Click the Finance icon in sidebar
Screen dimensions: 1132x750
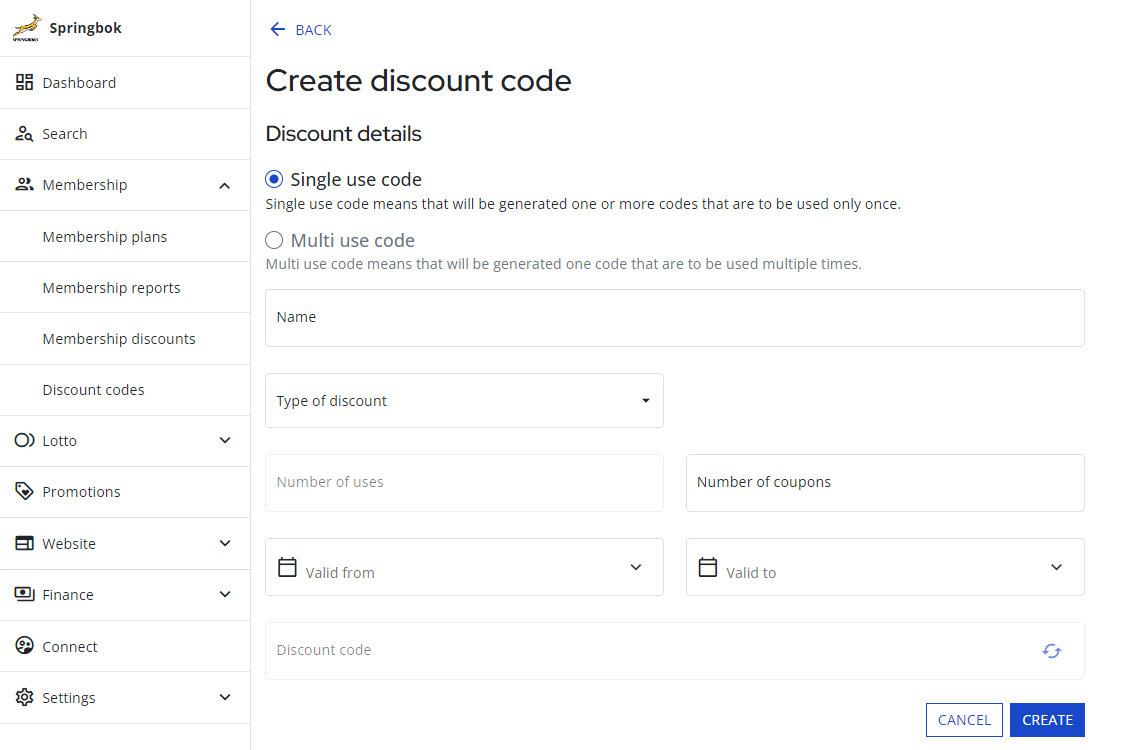tap(22, 594)
